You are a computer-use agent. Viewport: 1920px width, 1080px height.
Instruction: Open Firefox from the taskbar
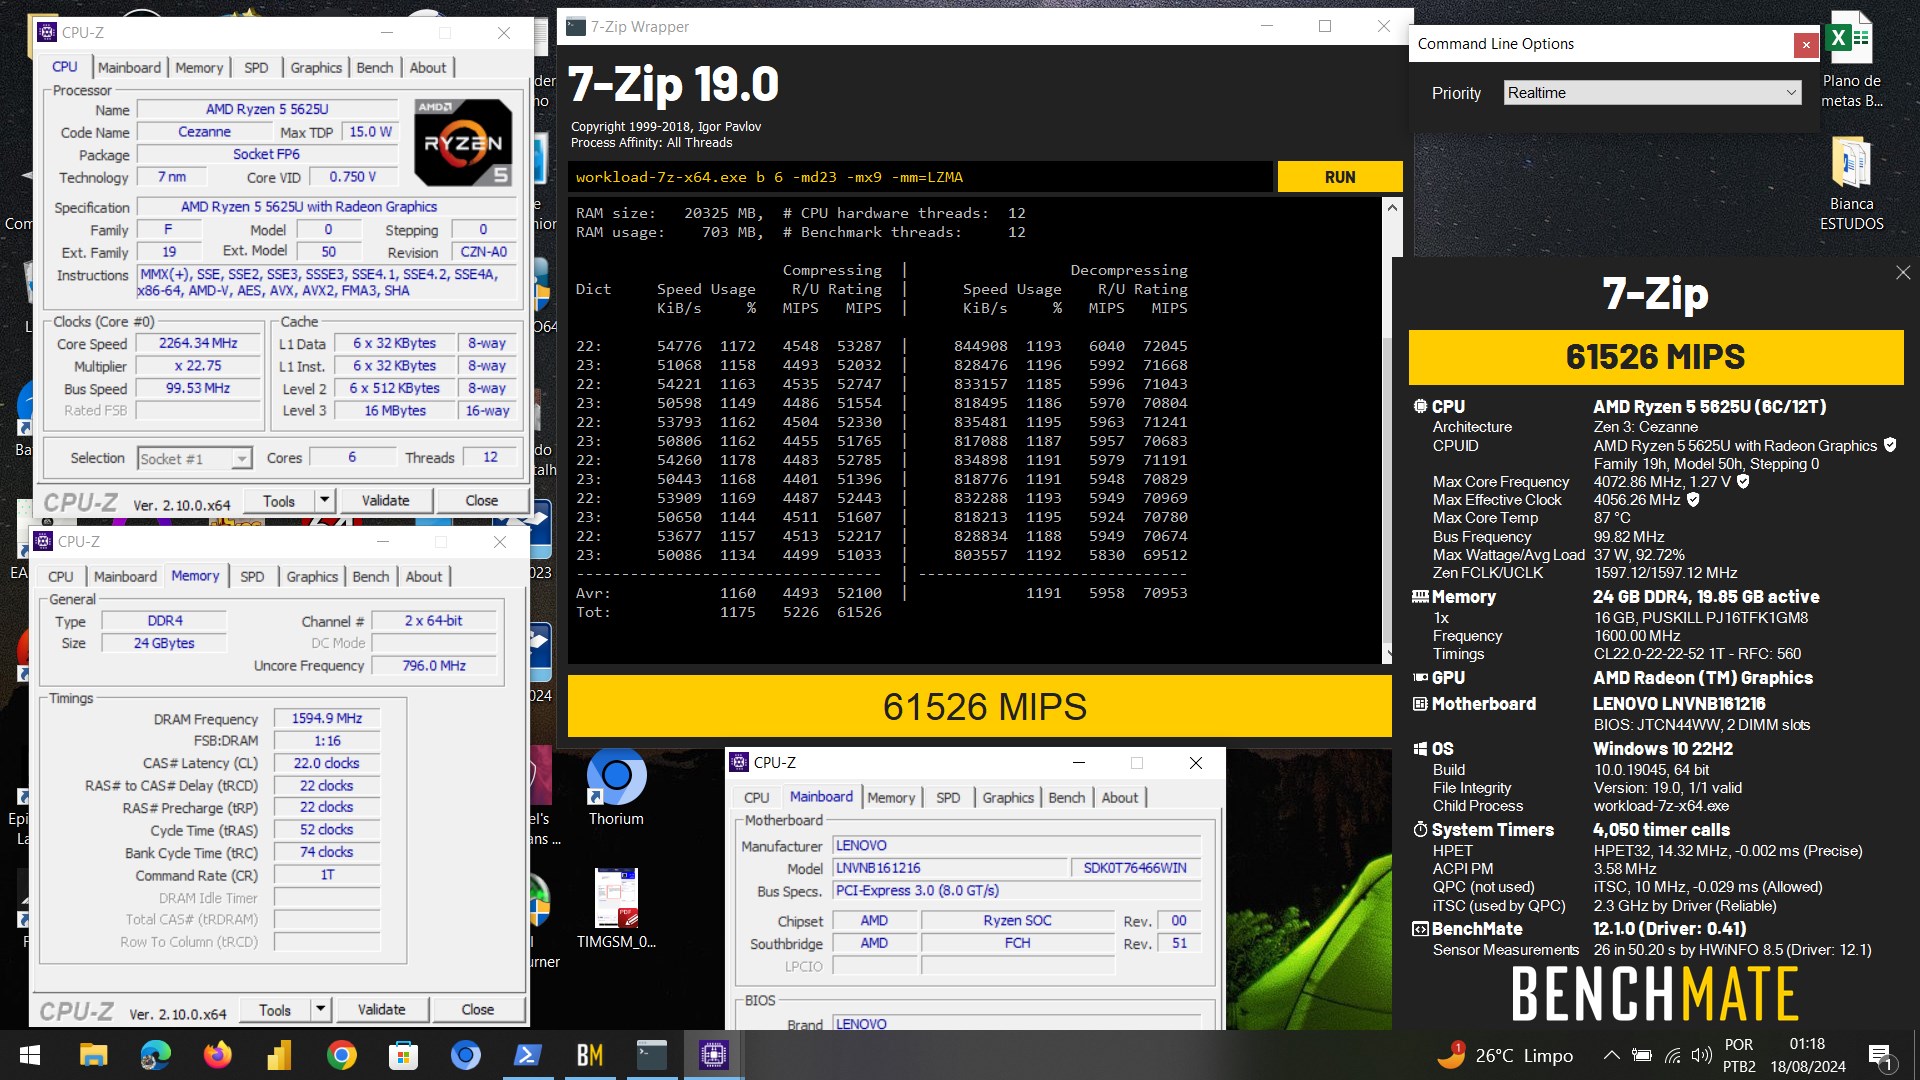217,1055
